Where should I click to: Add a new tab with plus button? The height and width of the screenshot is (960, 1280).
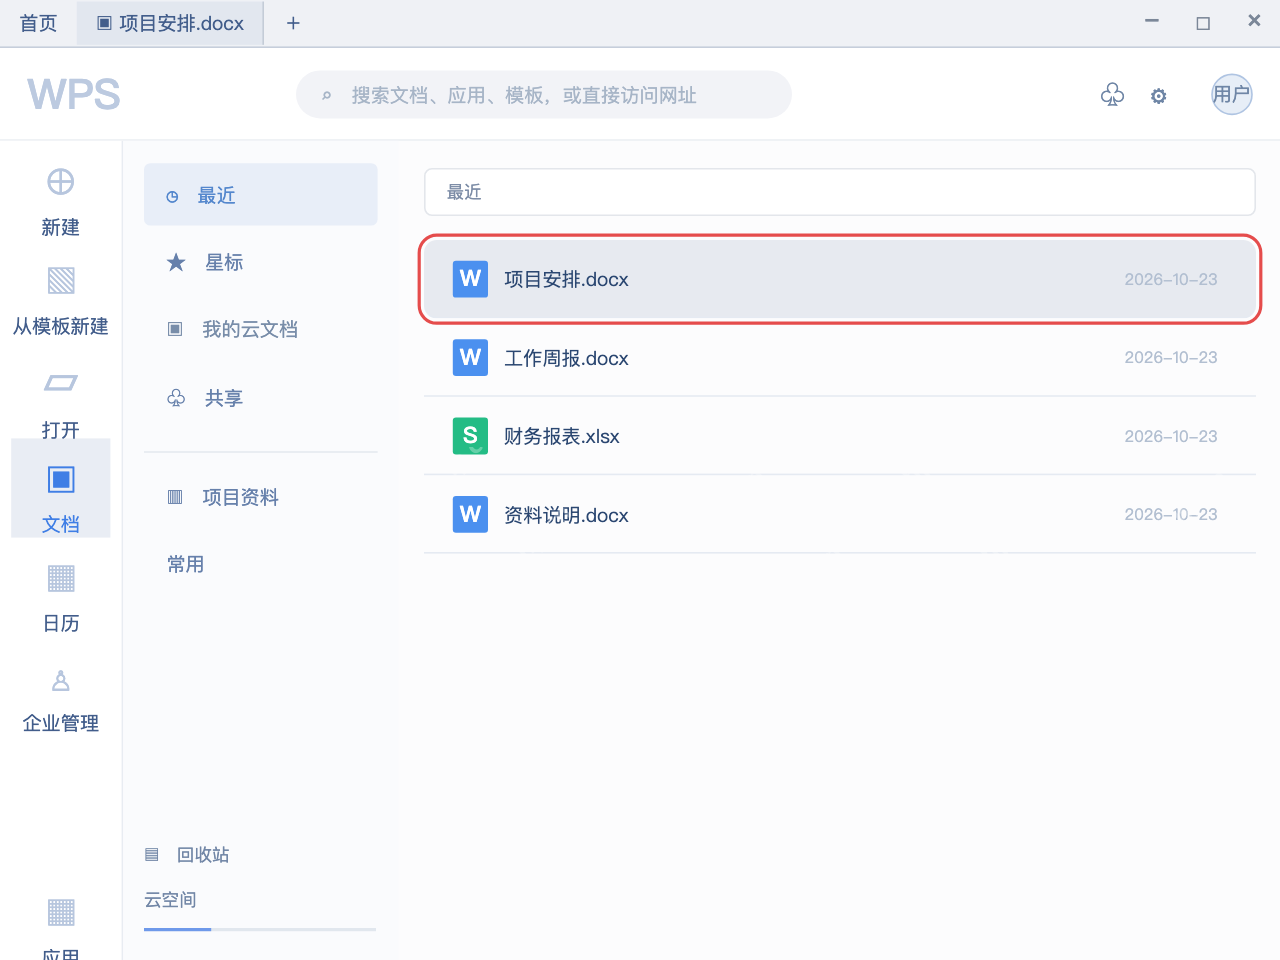(x=293, y=23)
